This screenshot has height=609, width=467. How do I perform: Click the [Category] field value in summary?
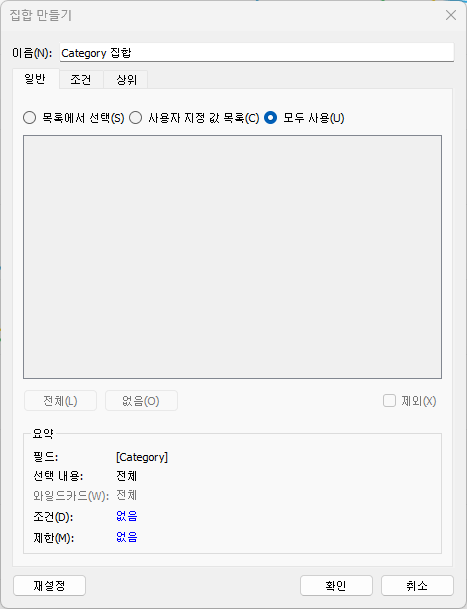[142, 457]
